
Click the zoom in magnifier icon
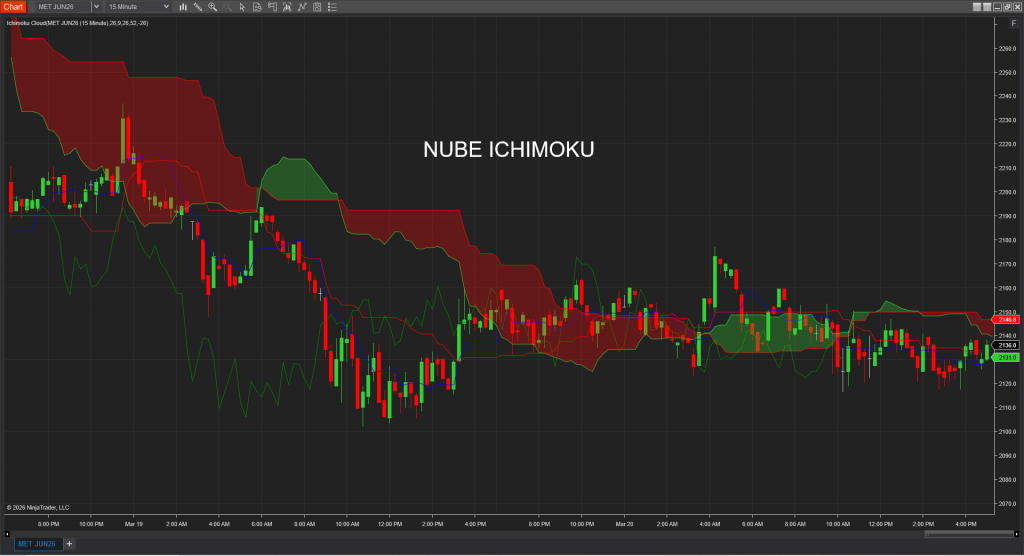click(x=212, y=6)
